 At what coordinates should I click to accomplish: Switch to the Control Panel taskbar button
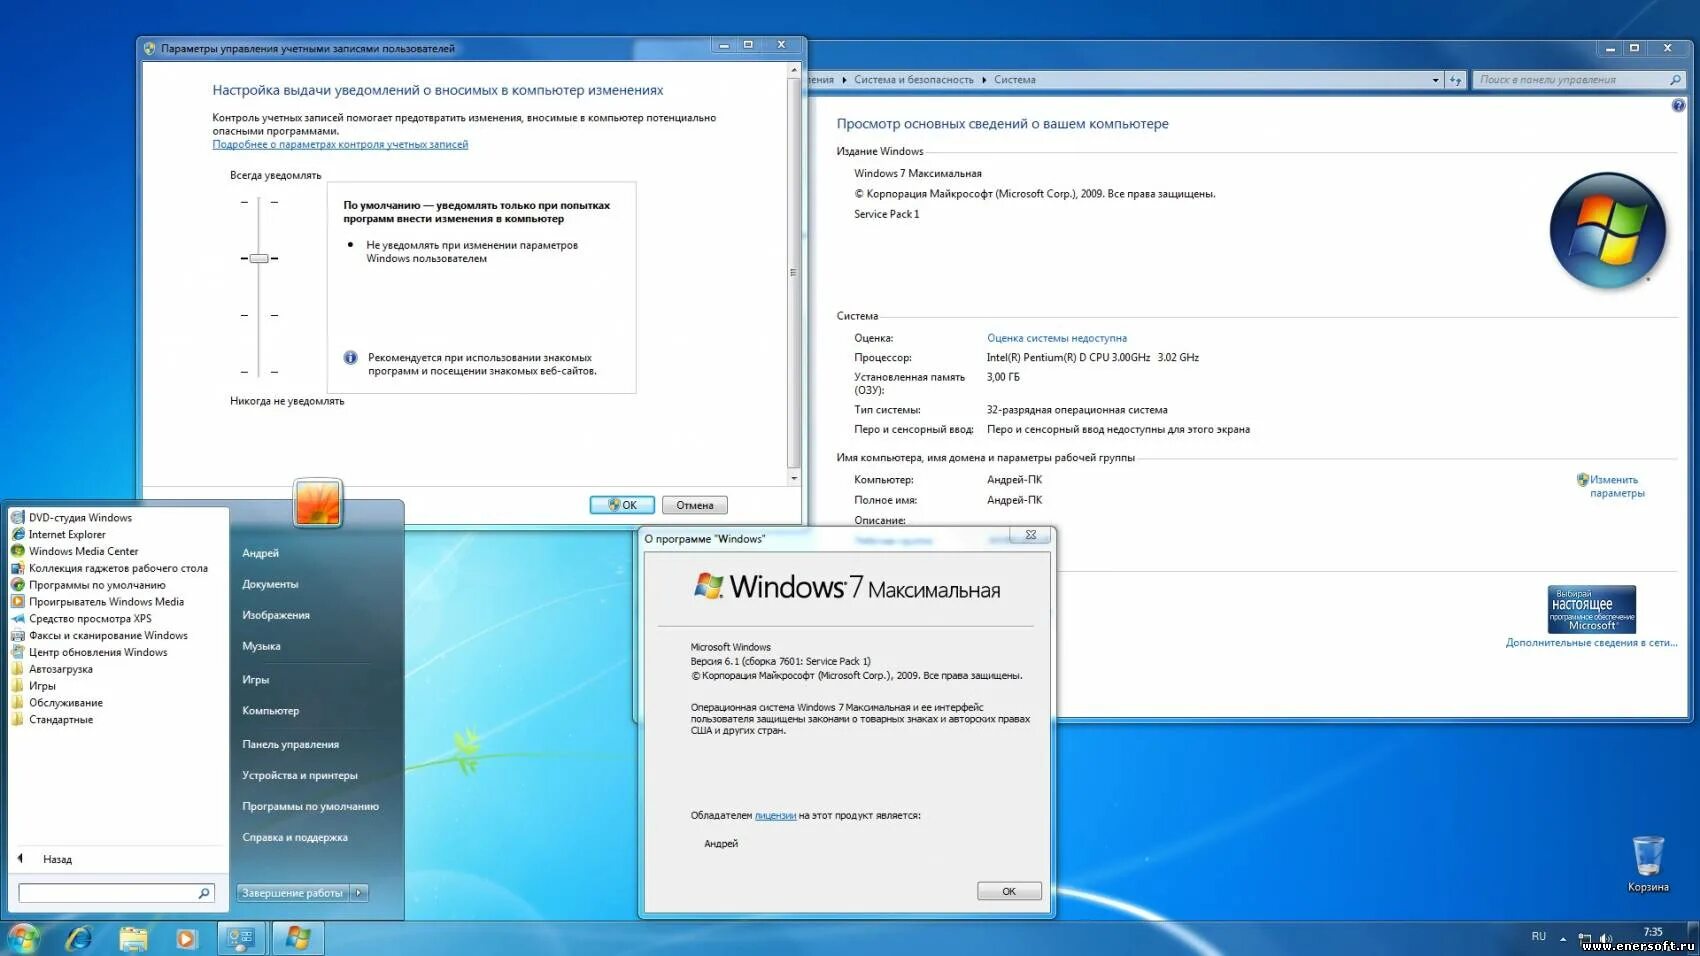[x=241, y=938]
